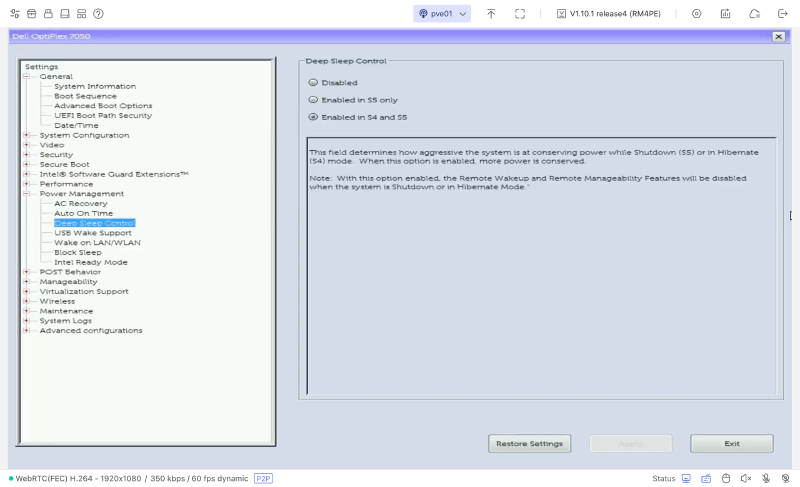Open the pve01 device dropdown
The height and width of the screenshot is (487, 800).
click(x=442, y=14)
